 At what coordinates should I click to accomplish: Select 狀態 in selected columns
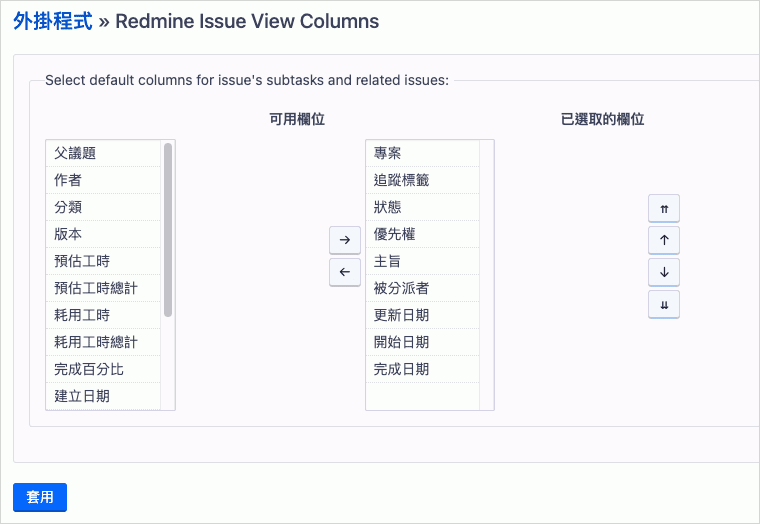click(x=422, y=207)
